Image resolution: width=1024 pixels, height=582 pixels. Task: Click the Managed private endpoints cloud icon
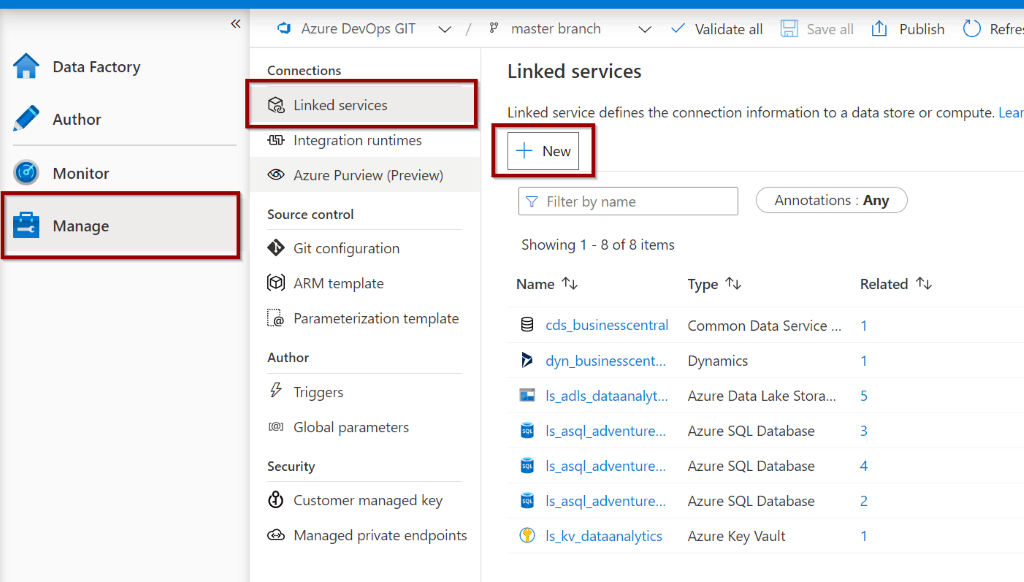[276, 535]
